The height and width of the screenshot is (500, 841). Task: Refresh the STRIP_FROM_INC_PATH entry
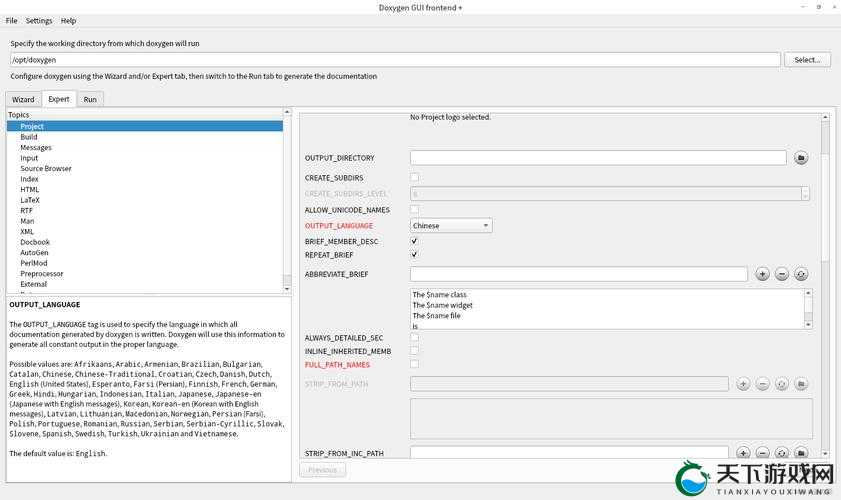click(781, 453)
